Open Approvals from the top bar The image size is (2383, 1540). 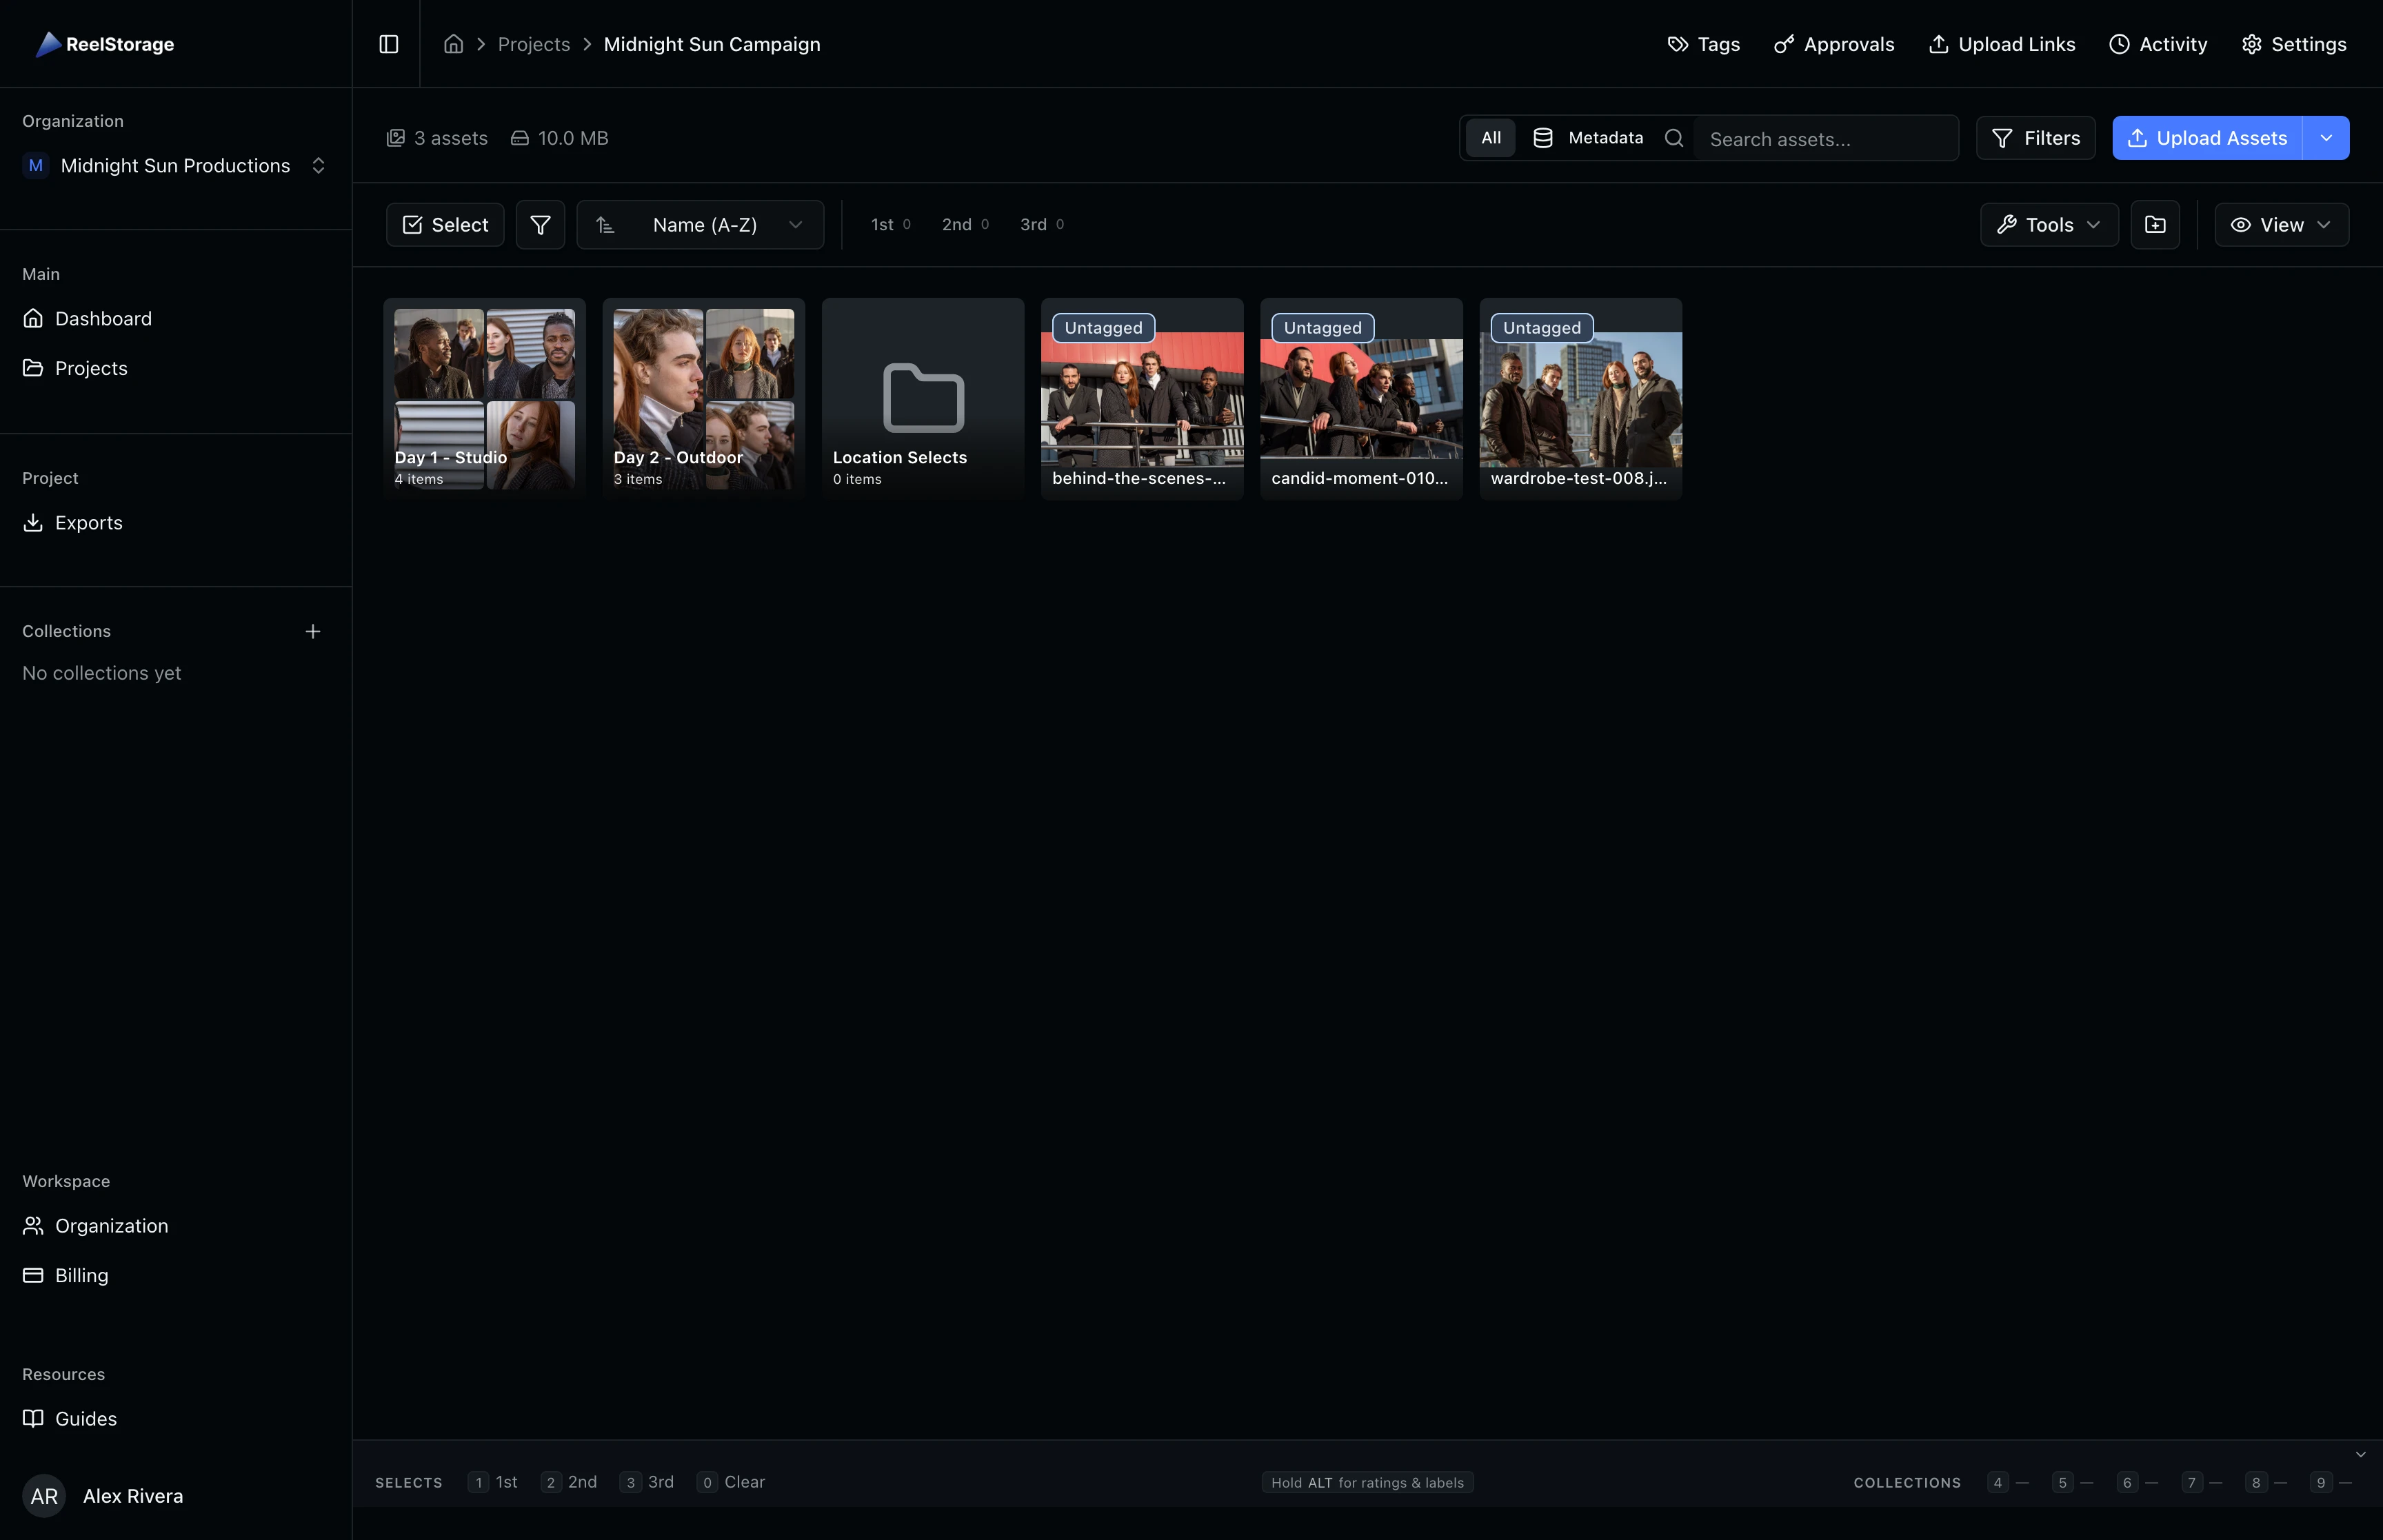[1834, 43]
